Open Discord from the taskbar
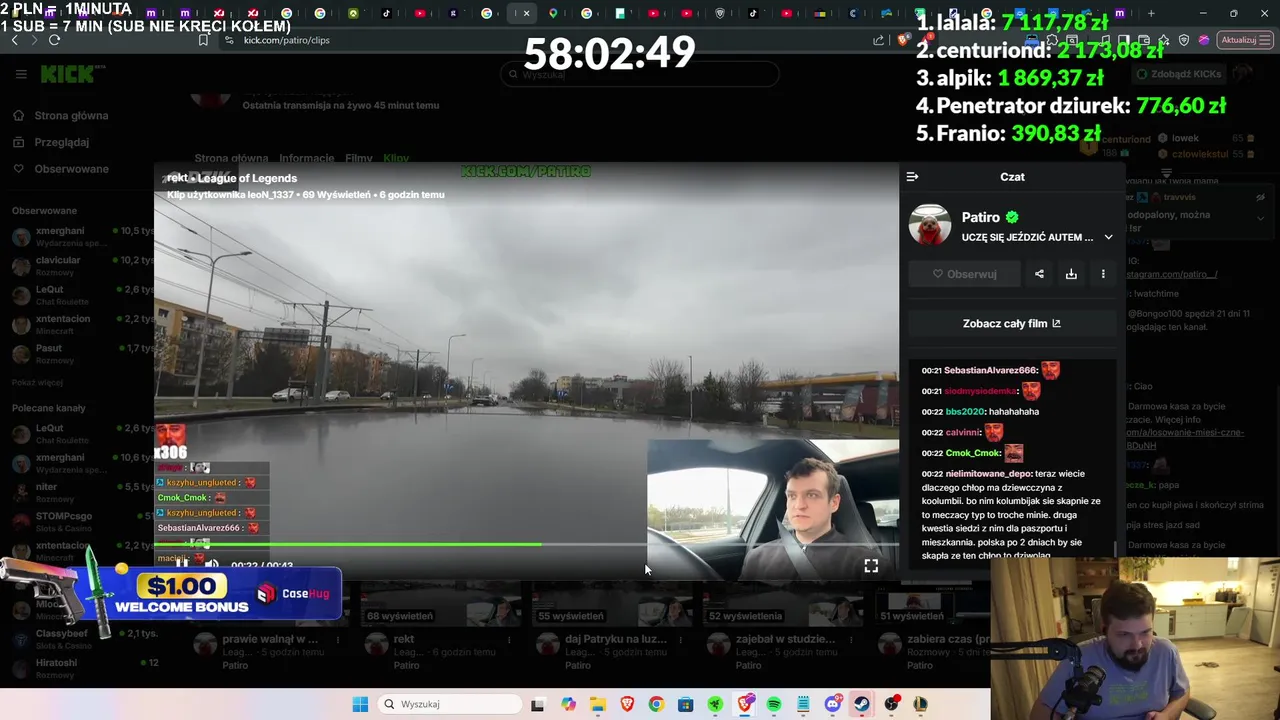The height and width of the screenshot is (720, 1280). point(832,704)
